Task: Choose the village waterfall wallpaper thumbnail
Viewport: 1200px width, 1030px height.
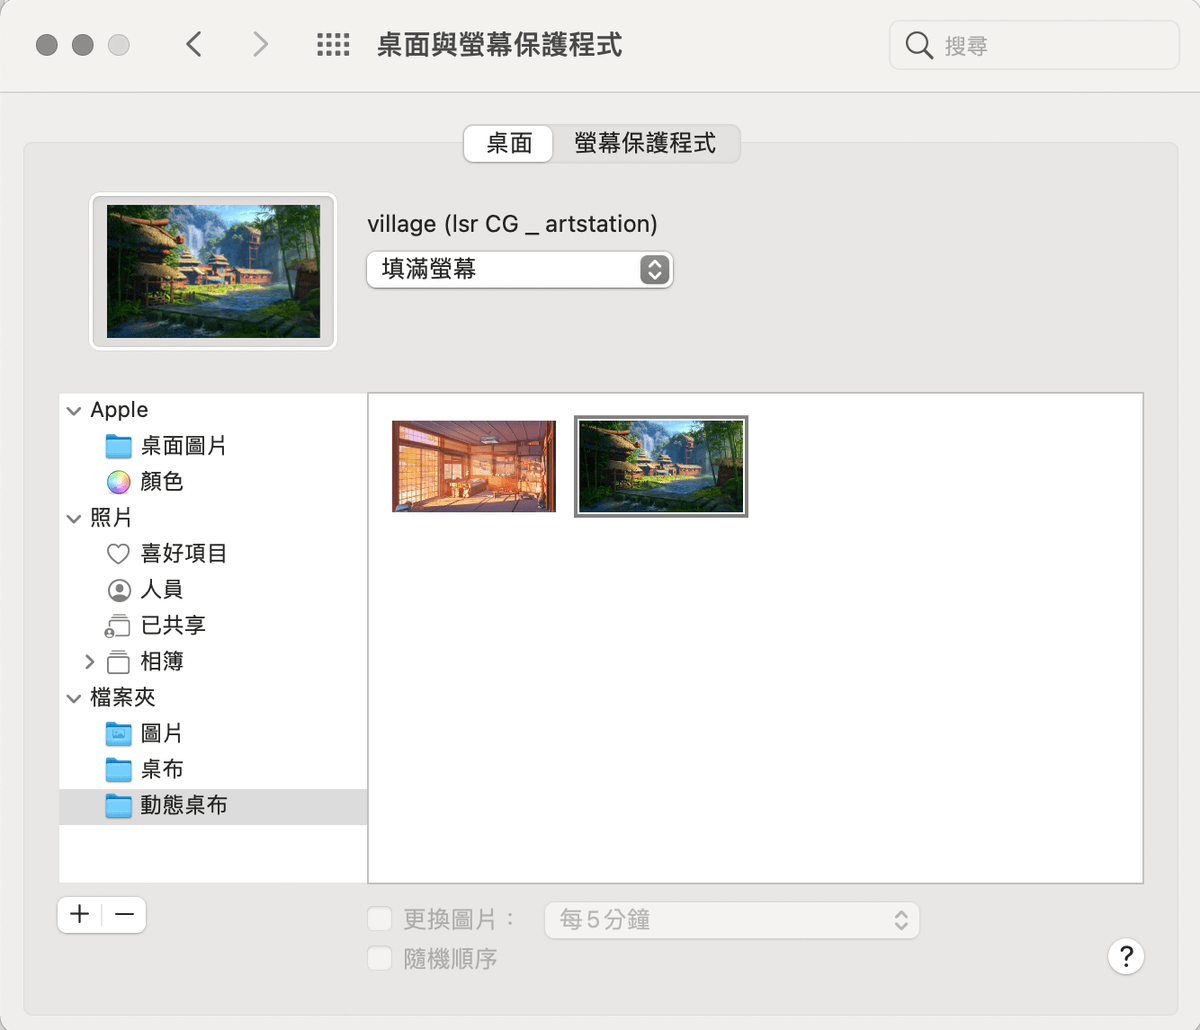Action: 661,466
